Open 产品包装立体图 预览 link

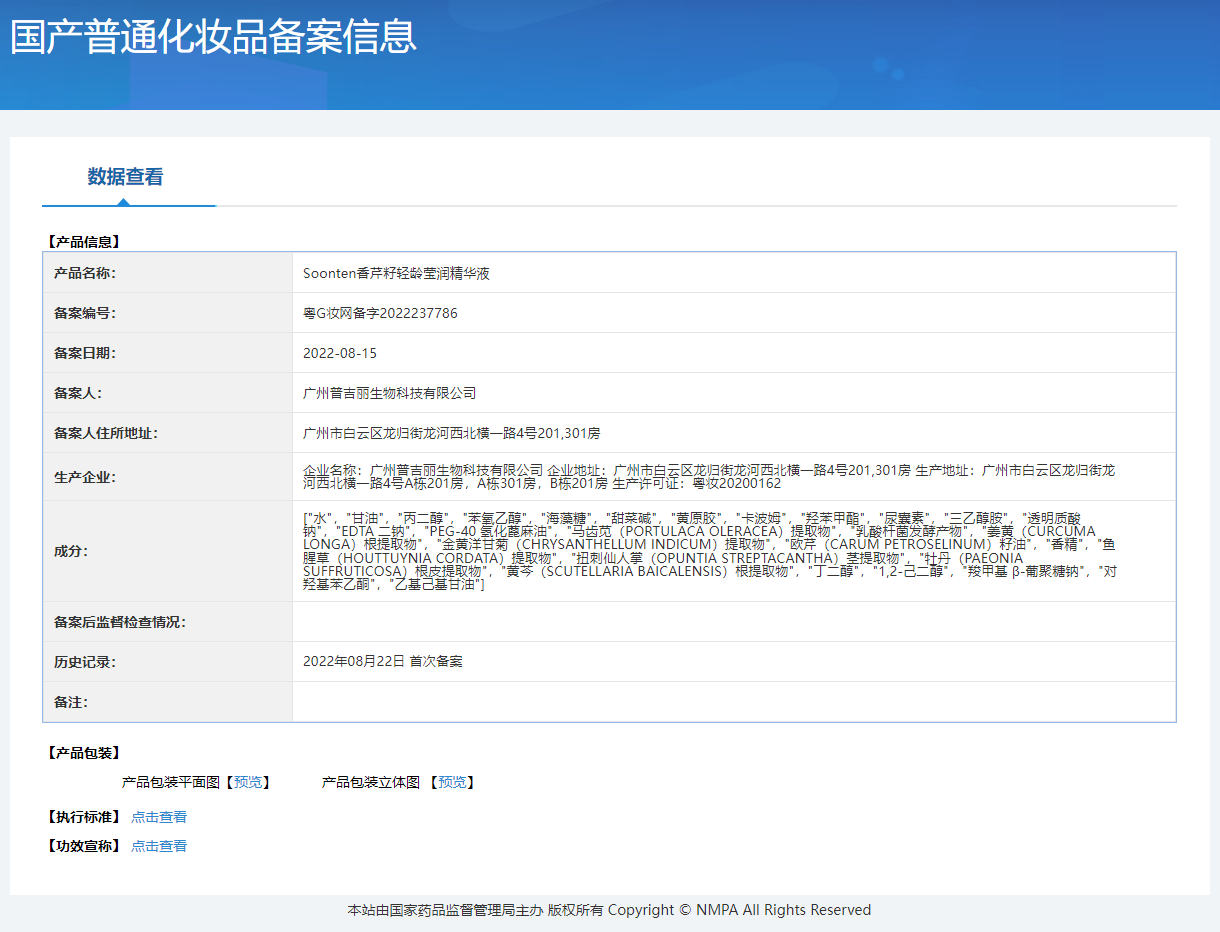(452, 782)
